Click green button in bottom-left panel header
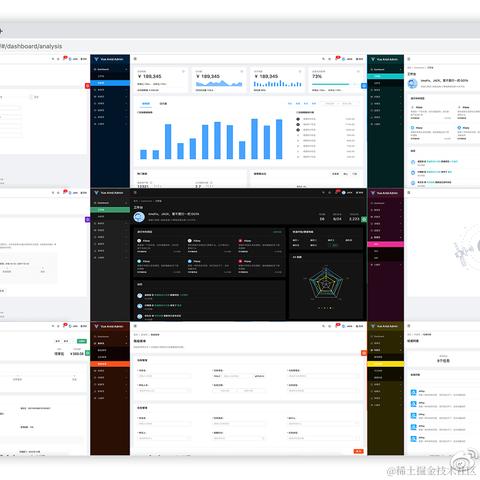Screen dimensions: 480x480 coord(82,341)
